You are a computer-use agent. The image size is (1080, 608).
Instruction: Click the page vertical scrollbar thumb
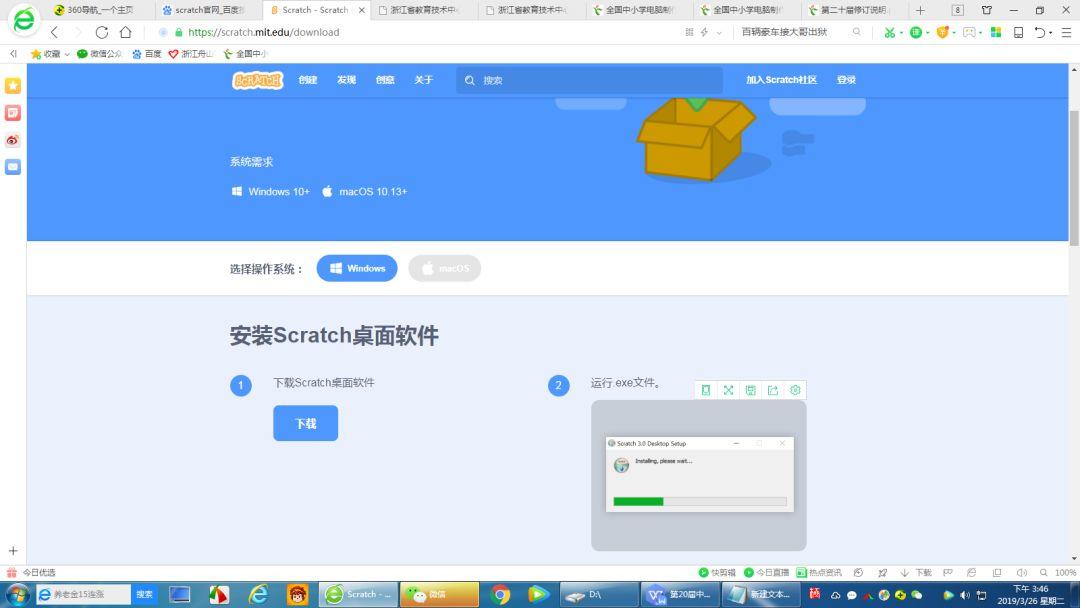click(x=1074, y=178)
